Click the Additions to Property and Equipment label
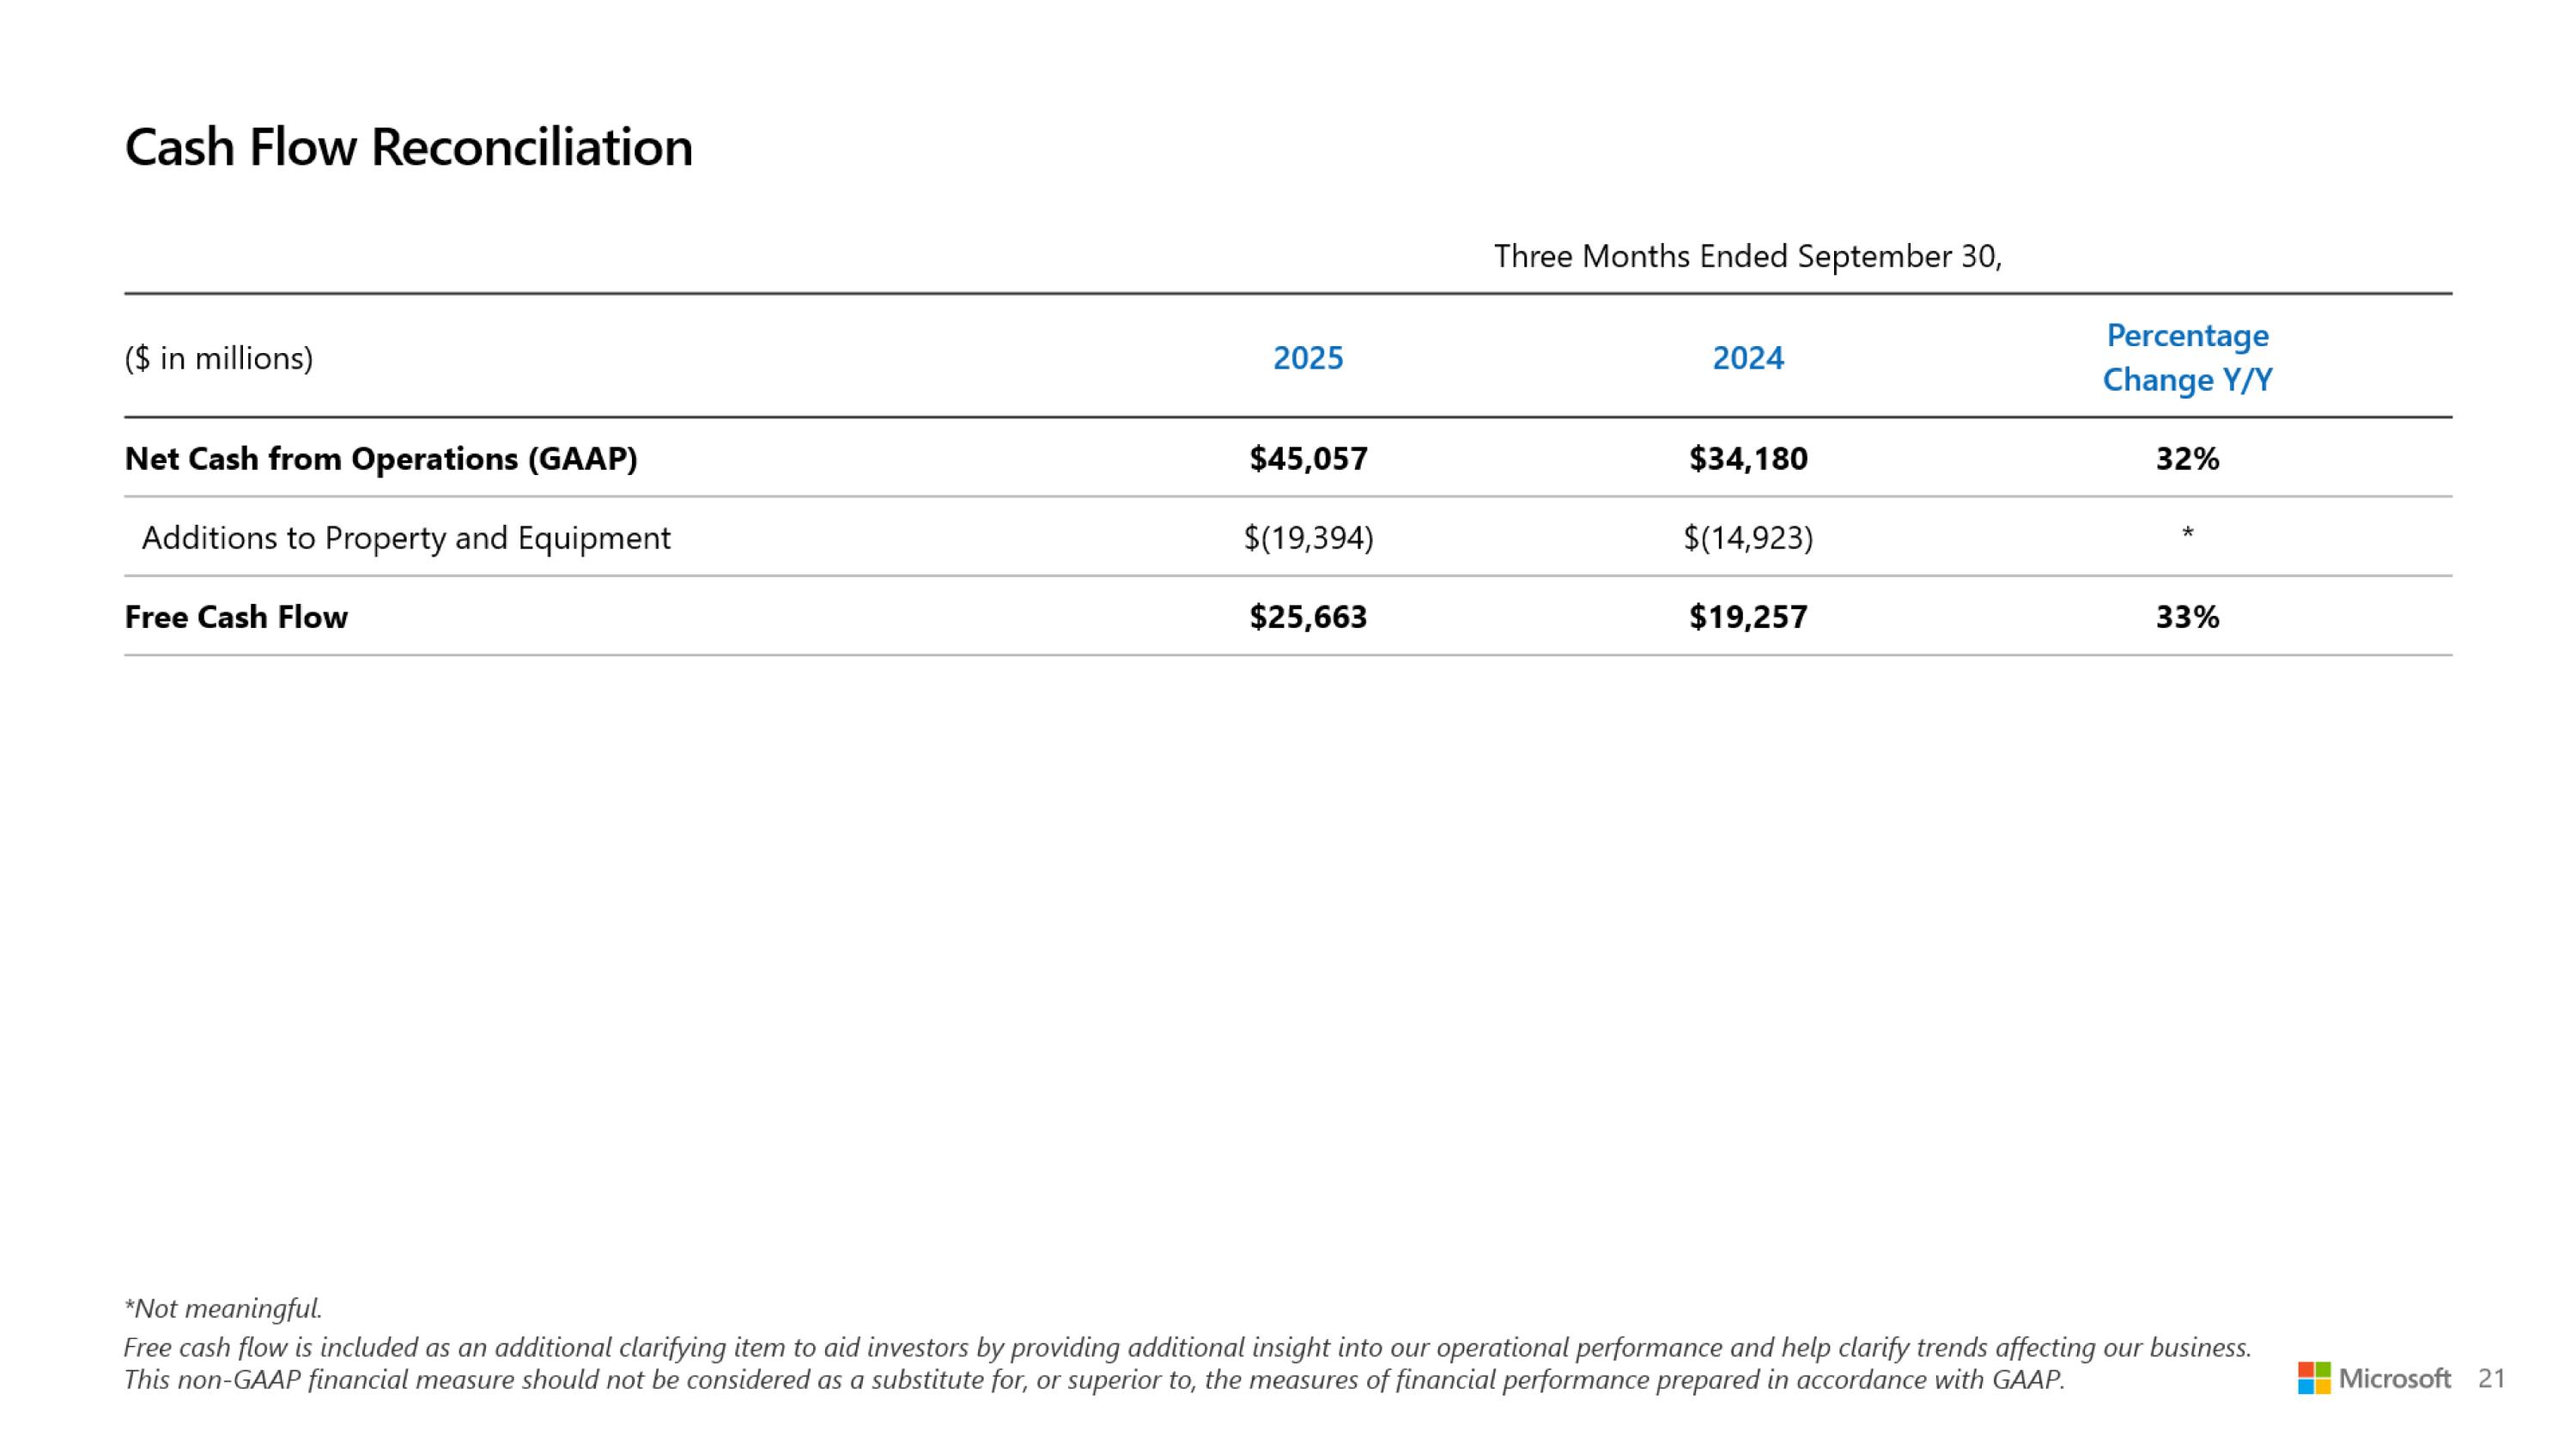 [x=406, y=538]
